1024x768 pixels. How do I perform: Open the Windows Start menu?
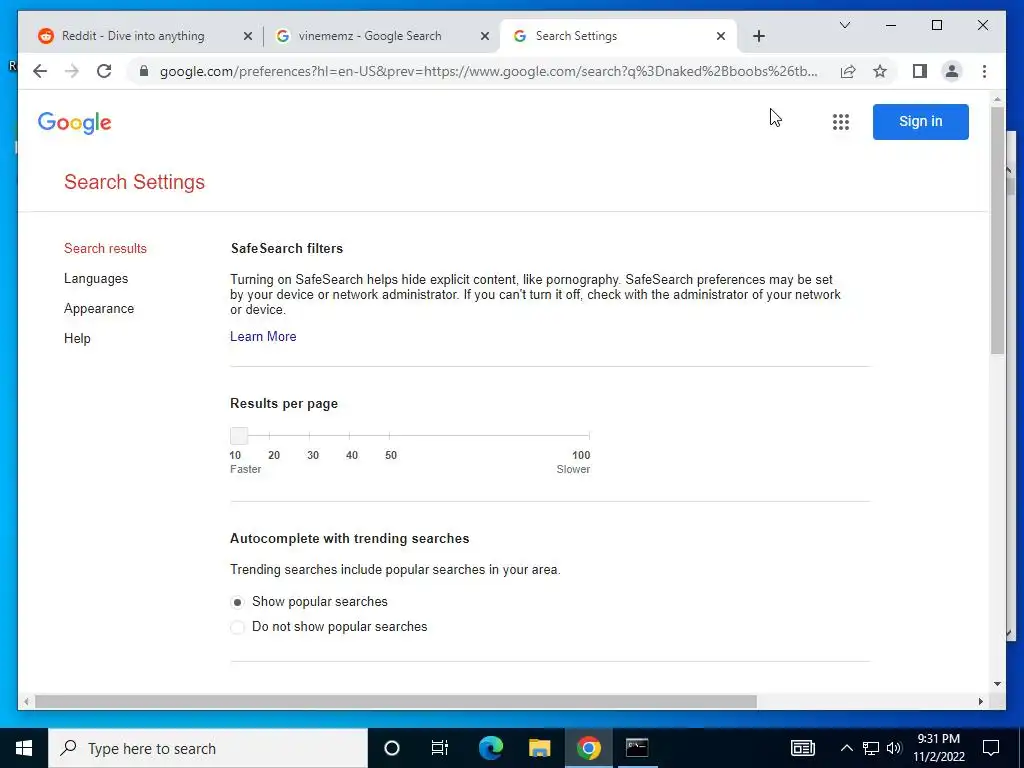(x=24, y=748)
